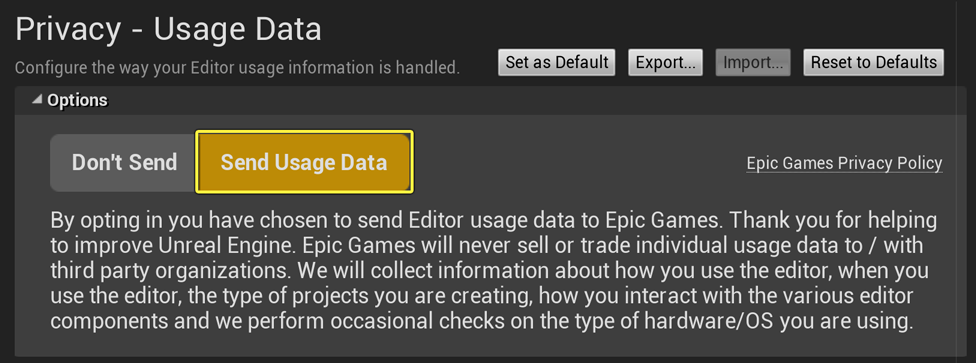Open the Export... settings dialog

coord(665,62)
